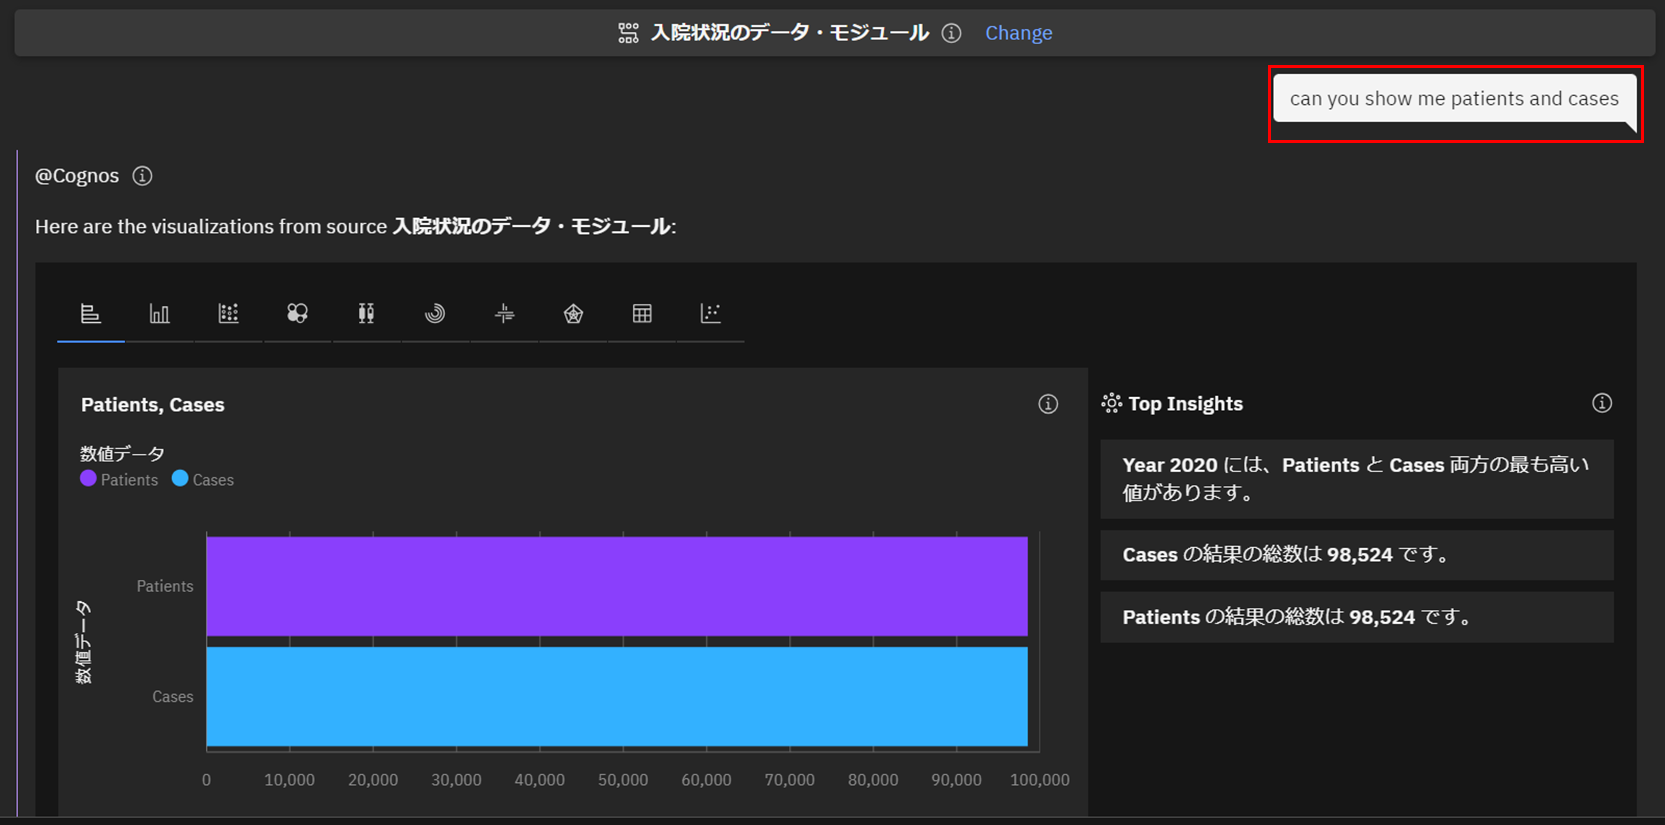Show the data as a table
This screenshot has height=825, width=1665.
pyautogui.click(x=642, y=314)
